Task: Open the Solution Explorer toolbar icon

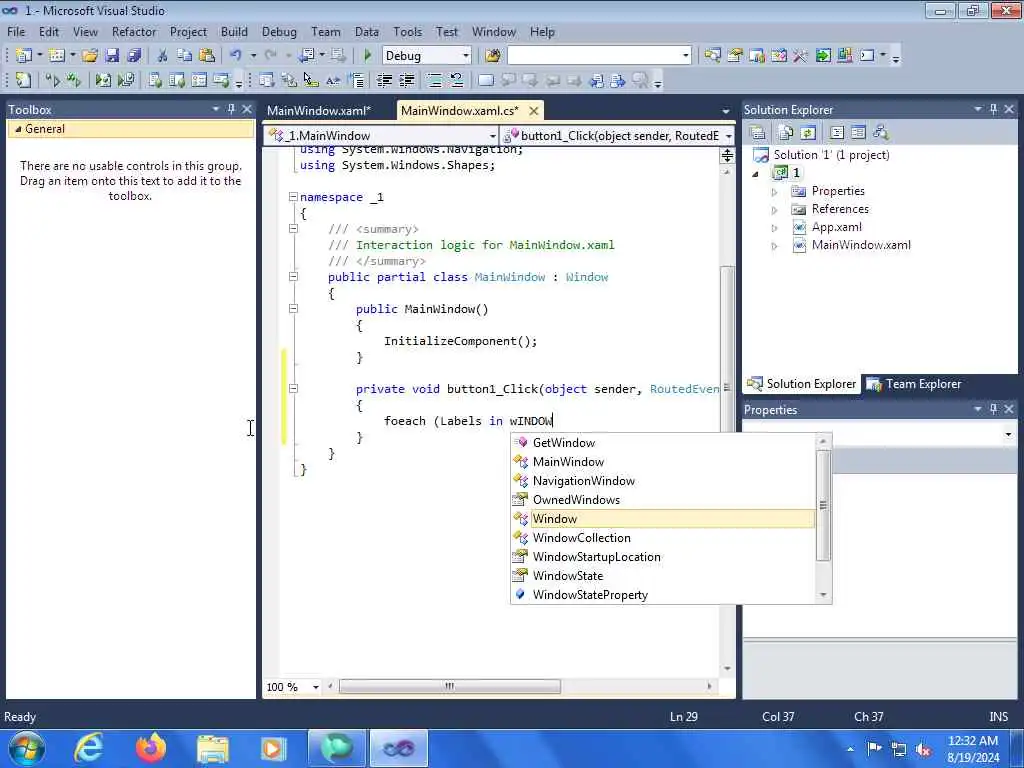Action: click(x=712, y=56)
